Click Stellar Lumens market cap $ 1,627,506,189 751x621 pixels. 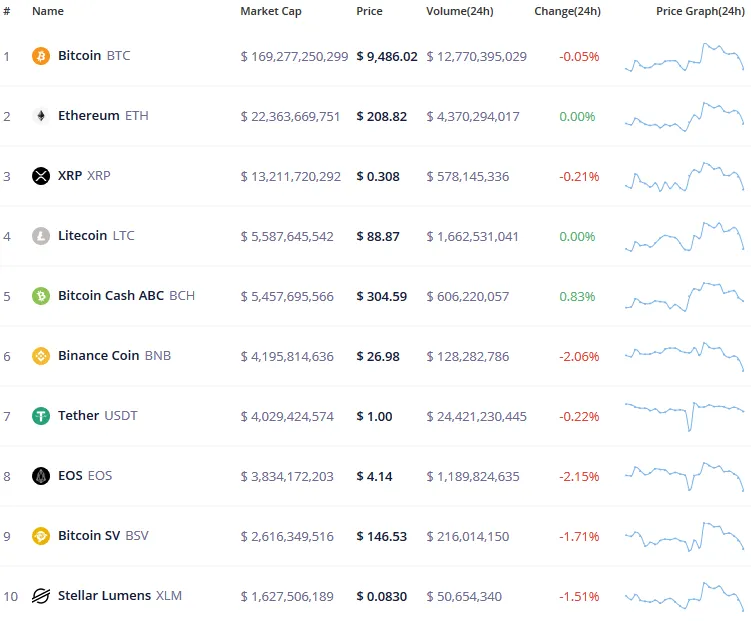[x=287, y=596]
